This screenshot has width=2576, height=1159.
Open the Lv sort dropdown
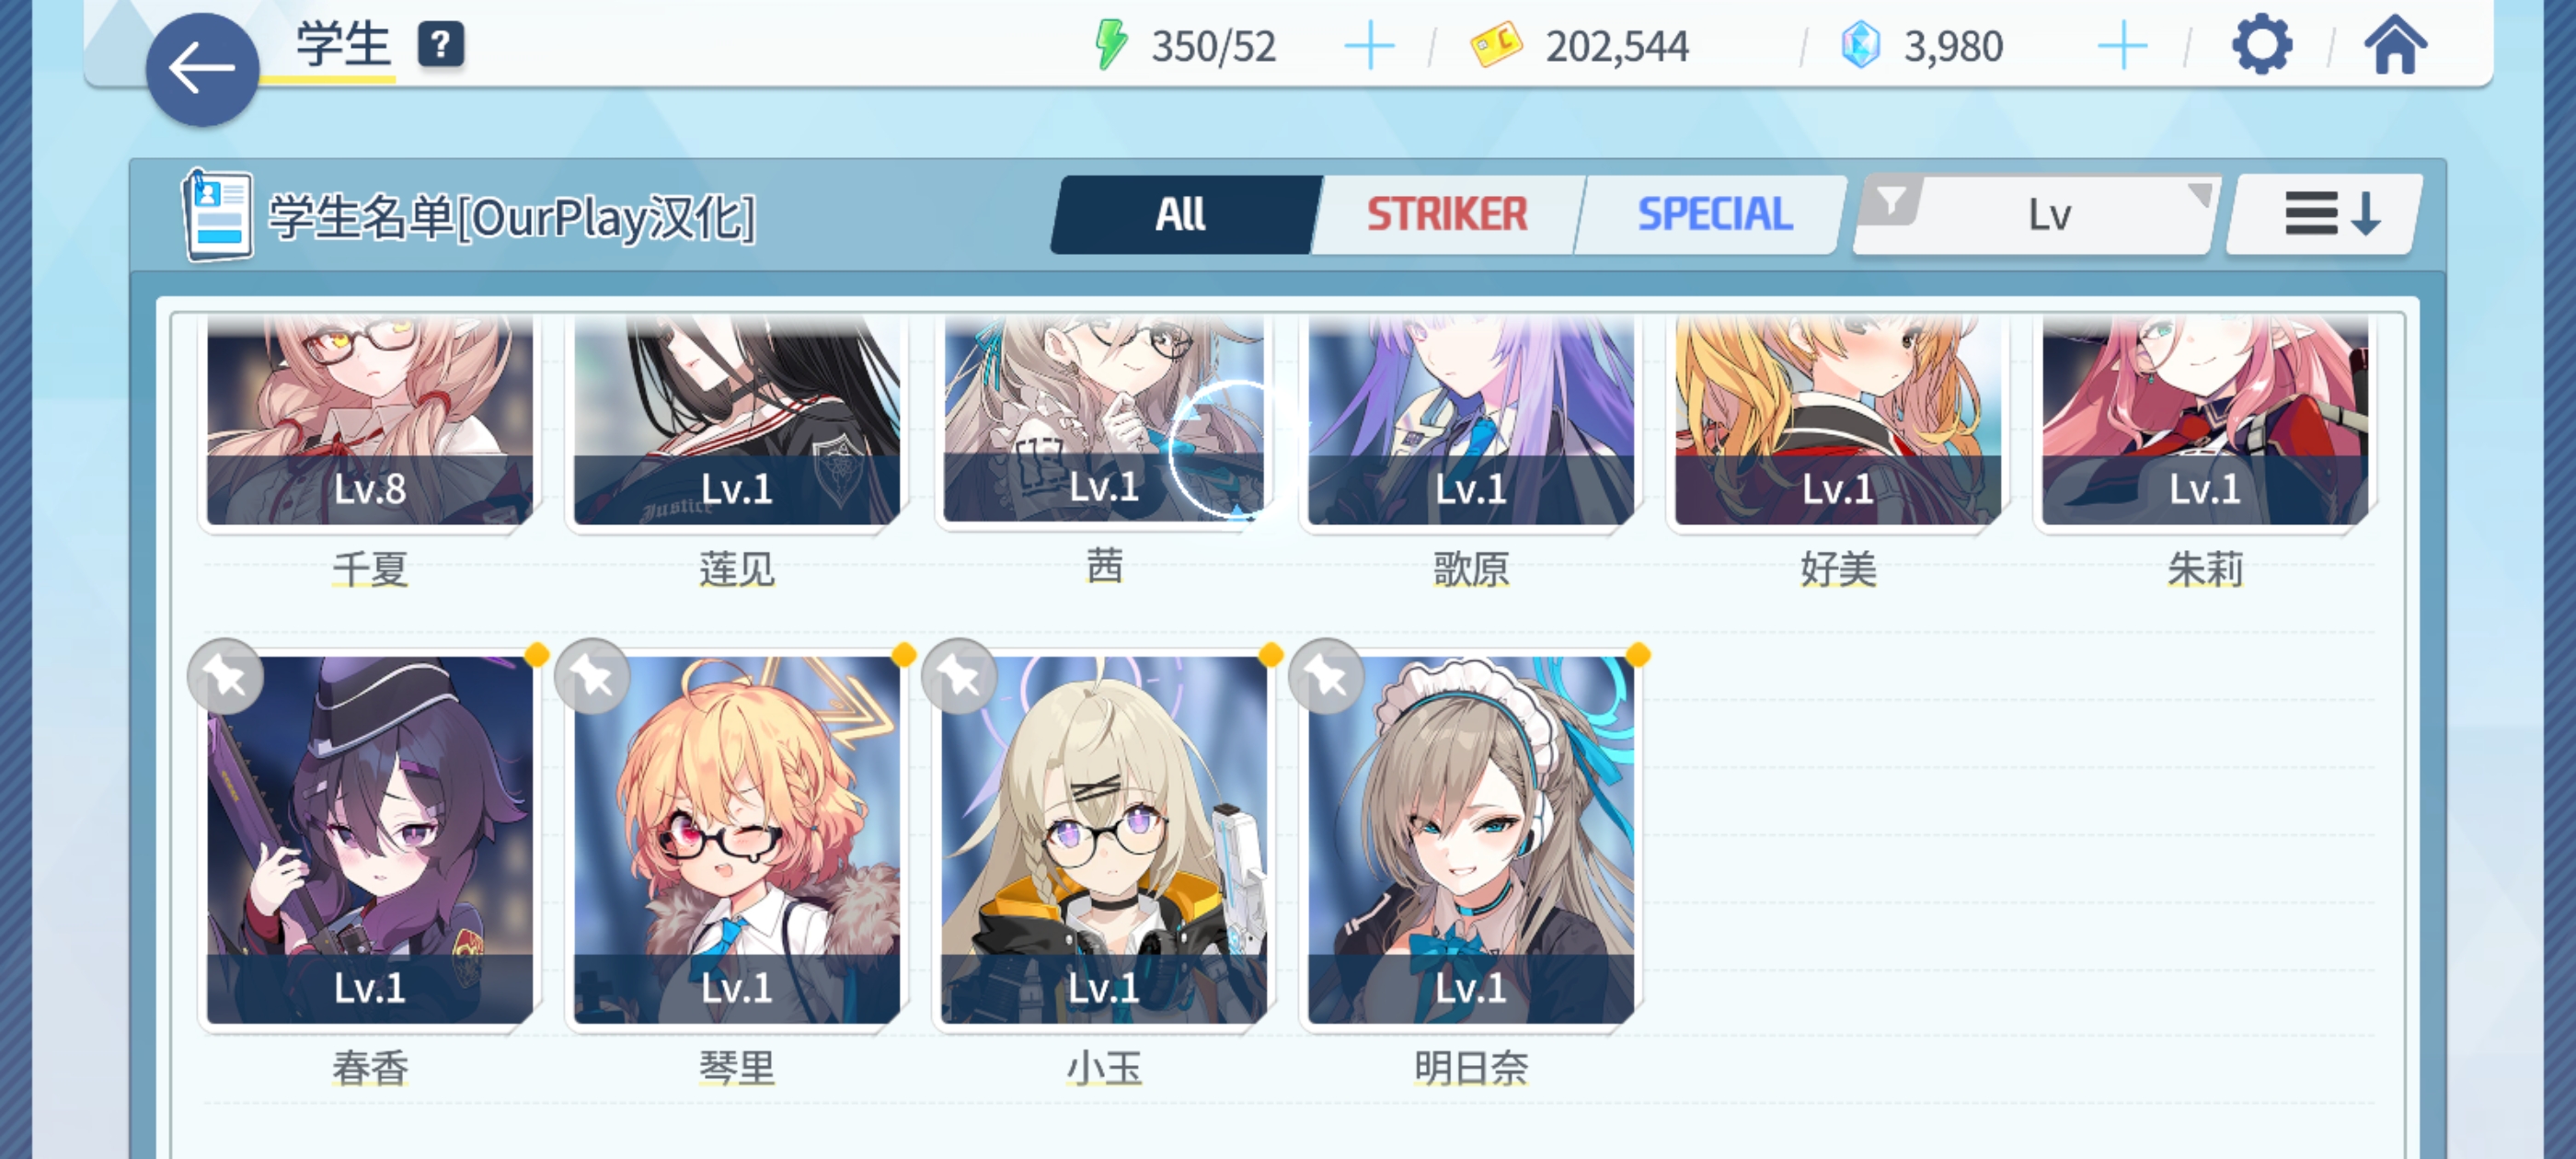(x=2049, y=215)
